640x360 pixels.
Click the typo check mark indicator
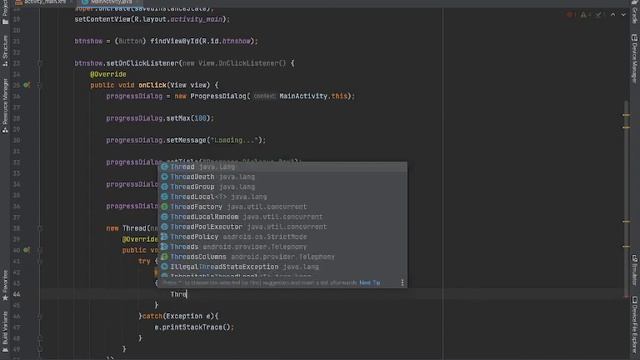tap(599, 15)
